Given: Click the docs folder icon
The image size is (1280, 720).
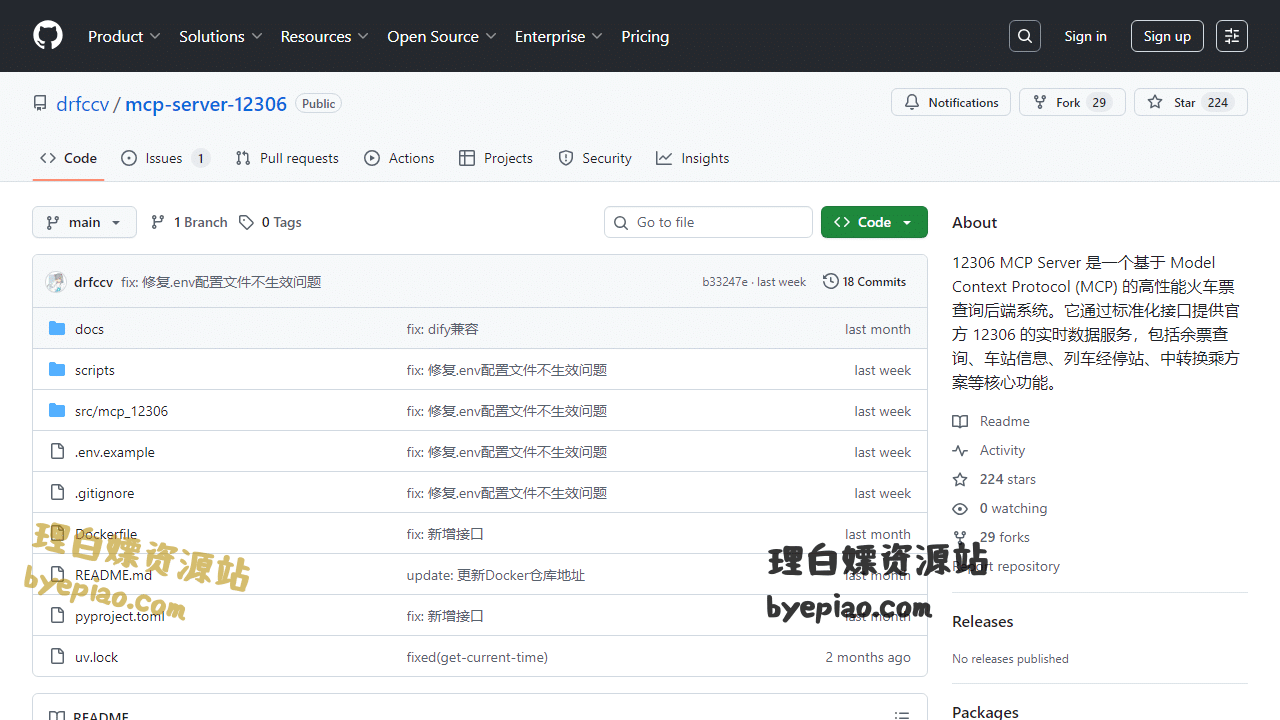Looking at the screenshot, I should (57, 329).
